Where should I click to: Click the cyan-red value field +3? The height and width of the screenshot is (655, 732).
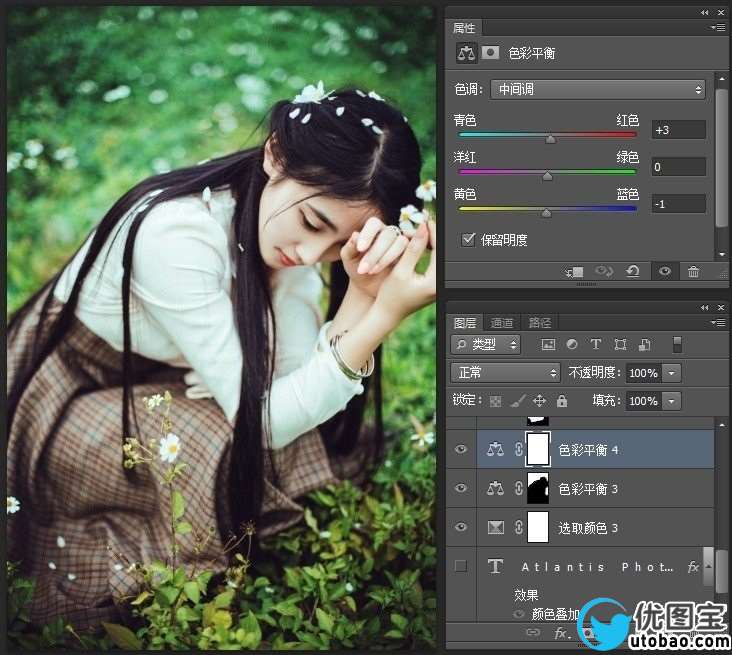tap(679, 130)
